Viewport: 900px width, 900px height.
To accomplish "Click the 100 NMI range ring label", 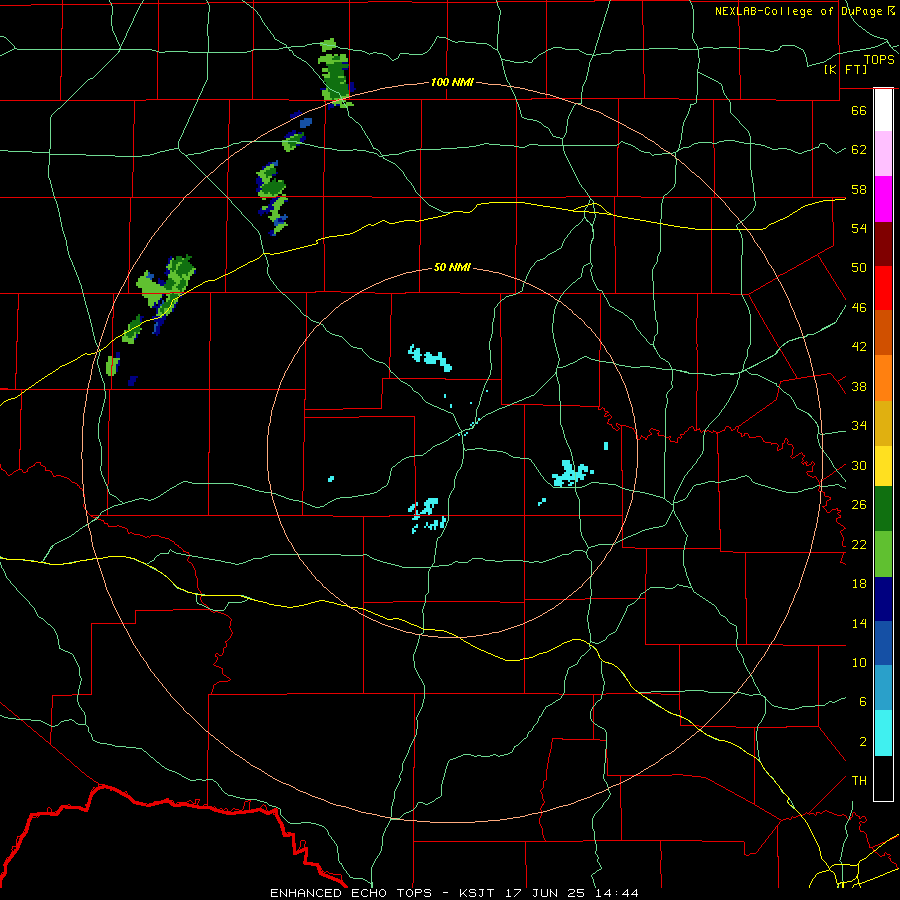I will click(x=452, y=82).
